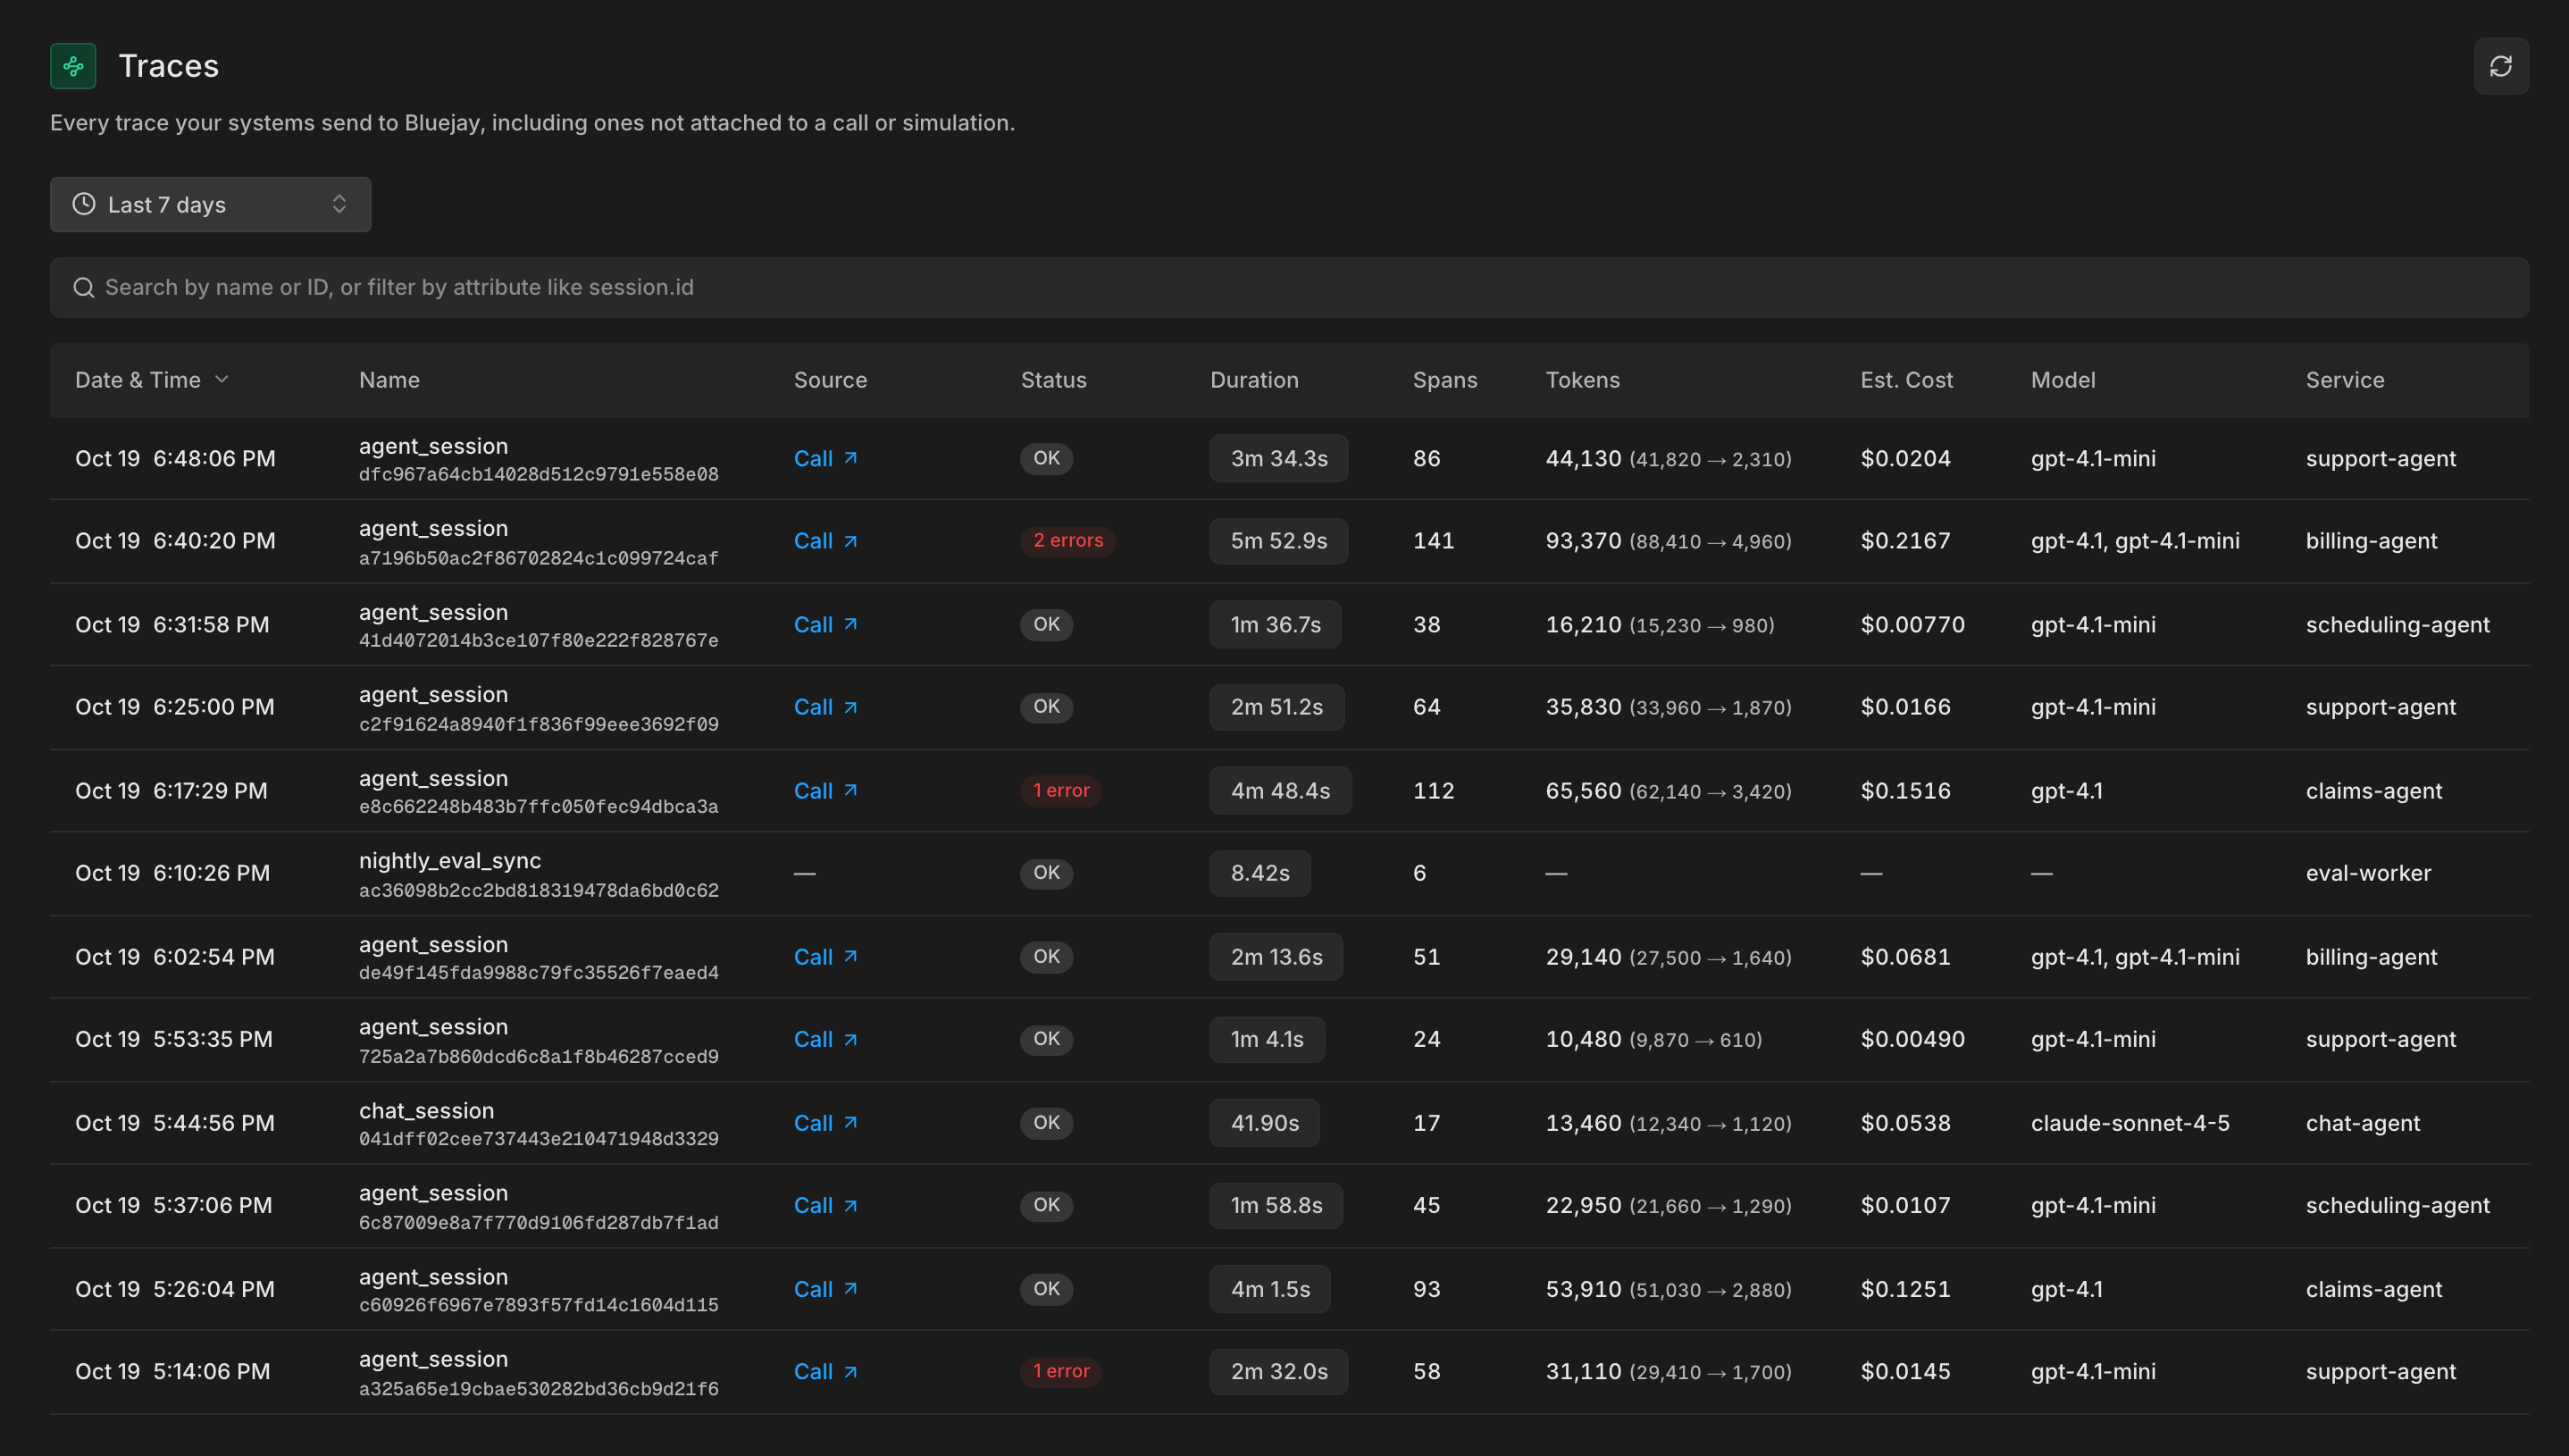Click the 16,210 tokens cell
This screenshot has width=2569, height=1456.
(1660, 624)
